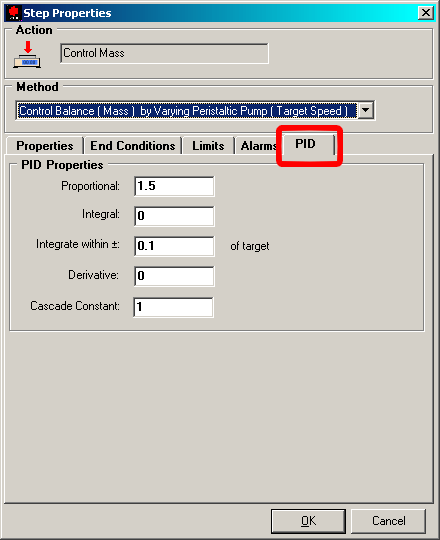Click the red application icon in title bar
The height and width of the screenshot is (540, 440).
point(13,13)
